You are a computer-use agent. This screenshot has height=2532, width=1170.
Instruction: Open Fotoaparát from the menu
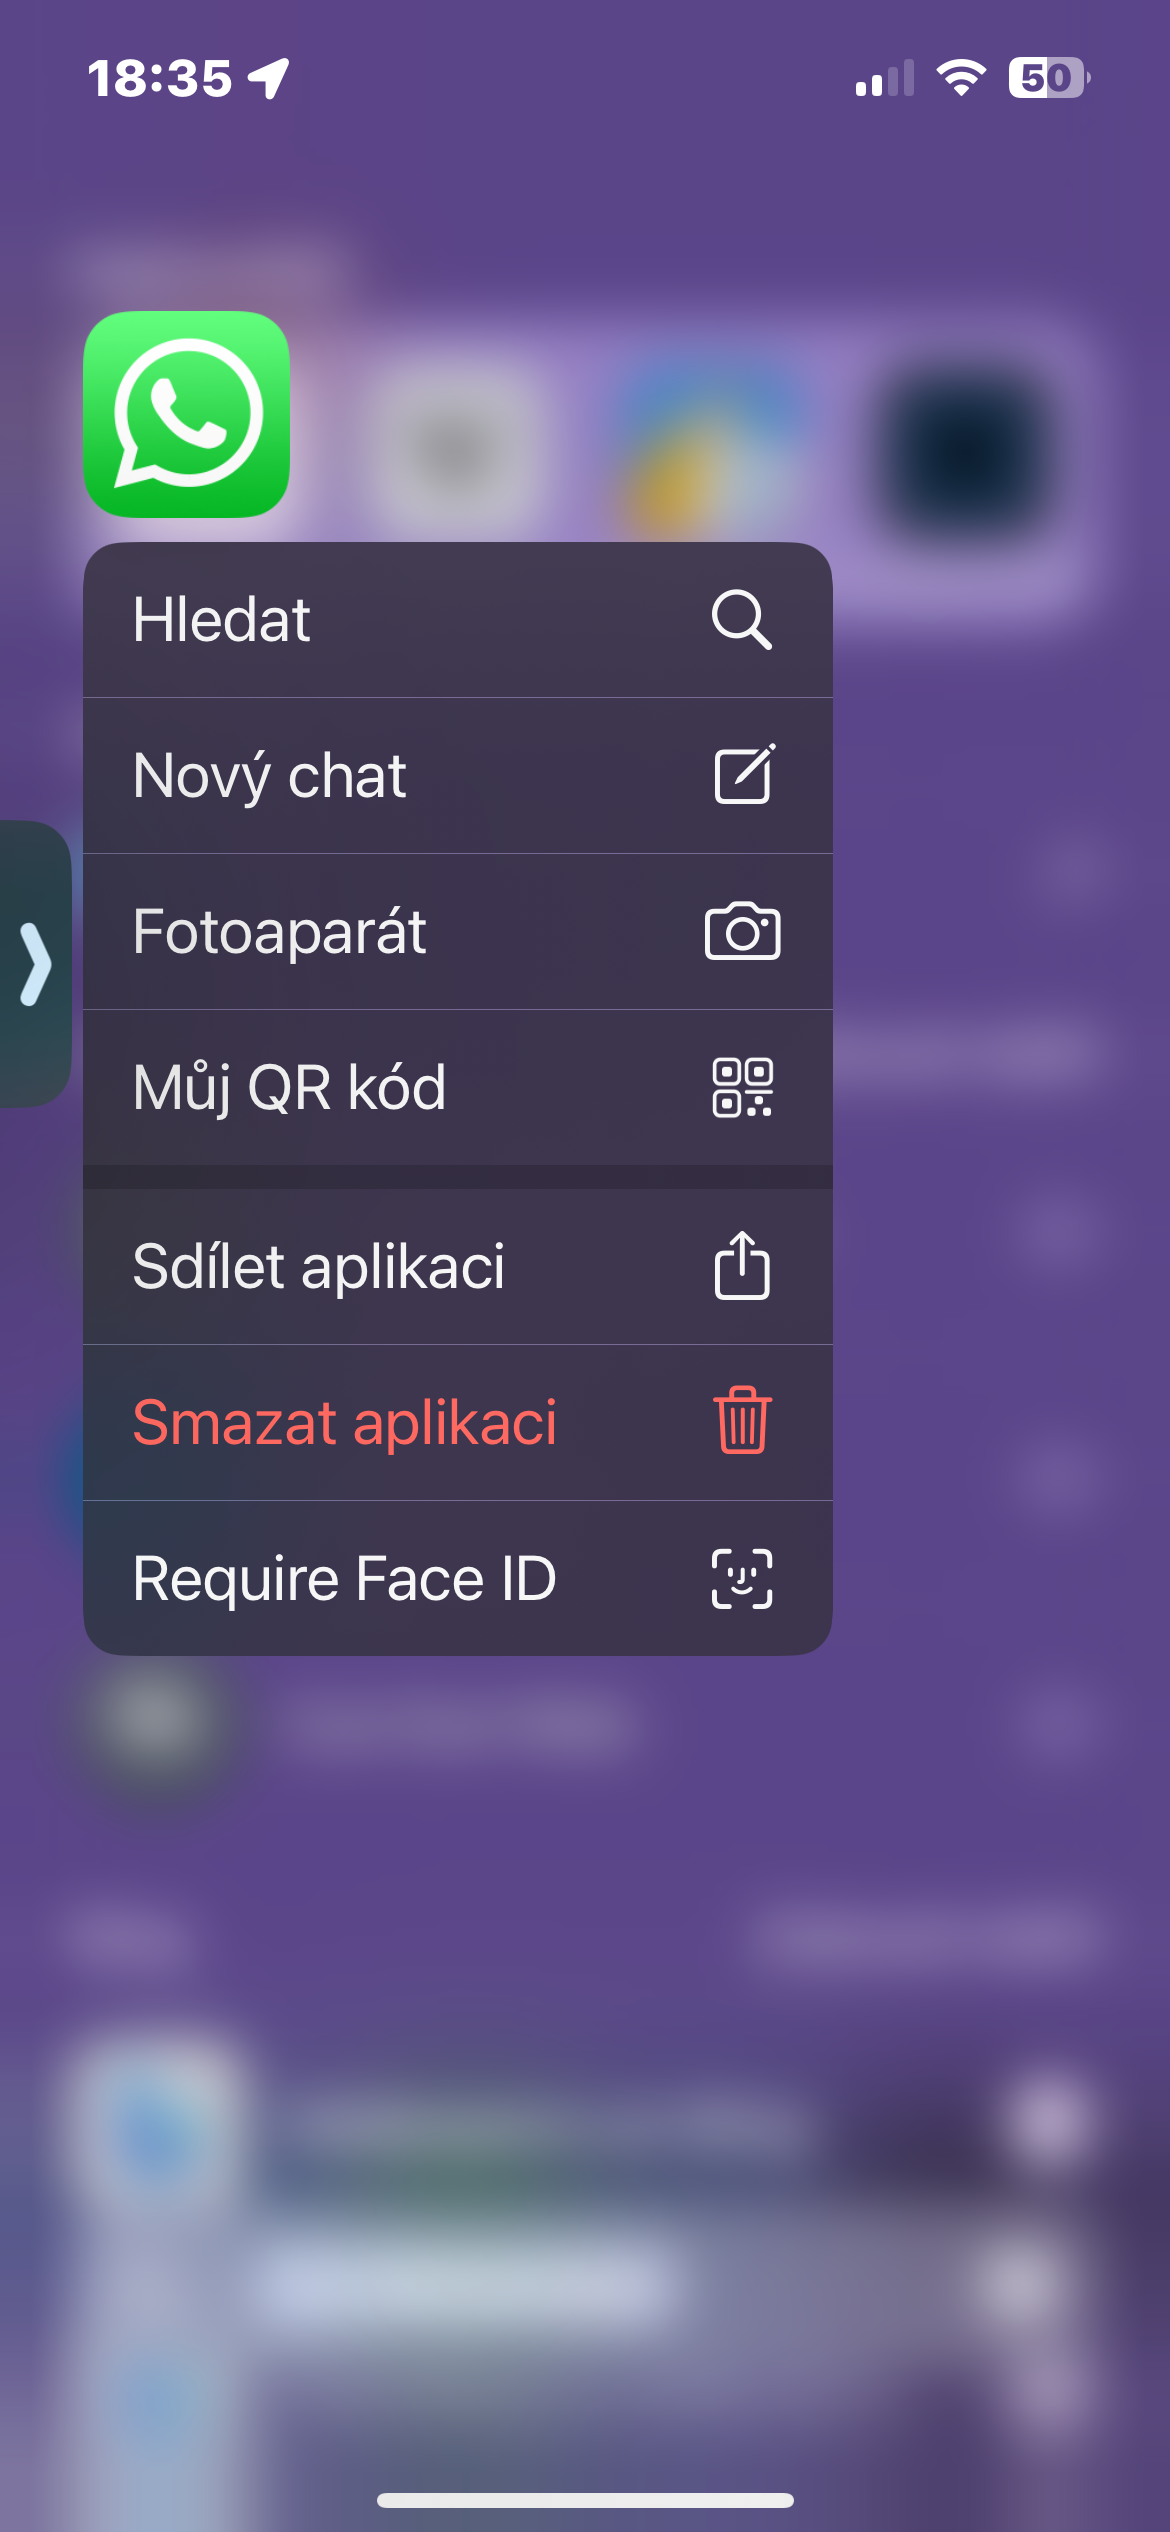point(280,932)
